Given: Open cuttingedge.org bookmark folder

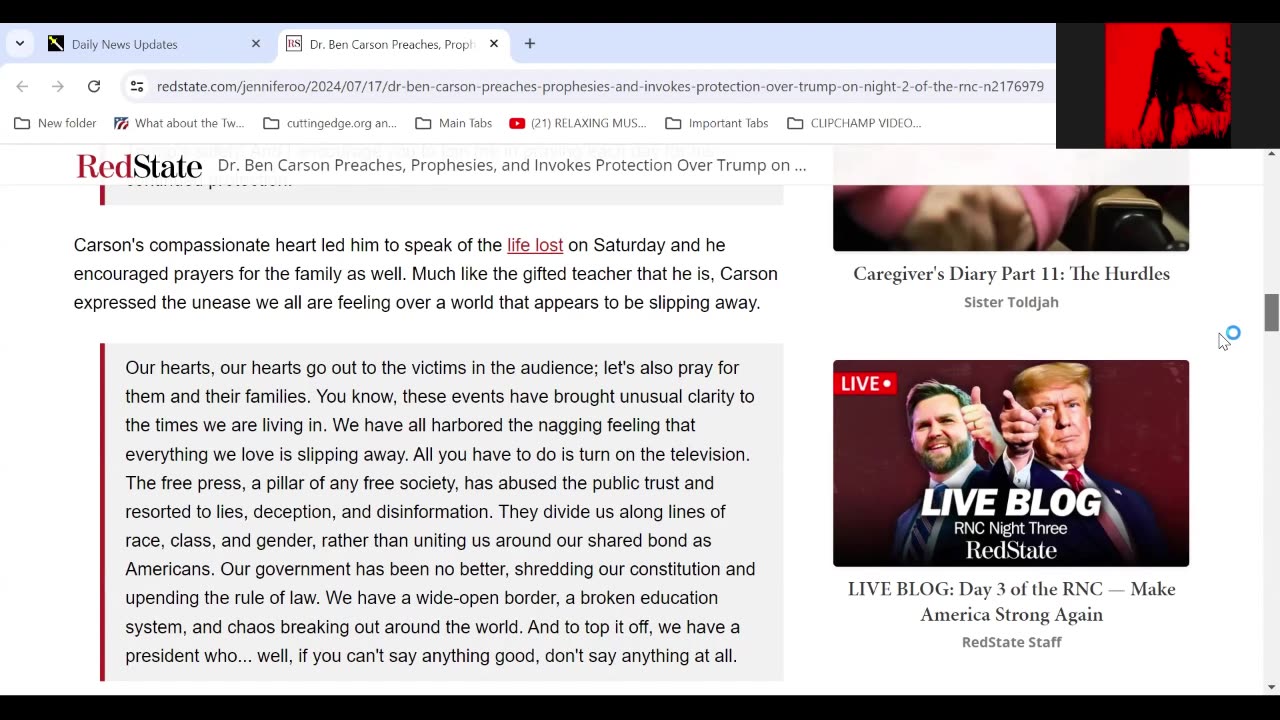Looking at the screenshot, I should [x=330, y=123].
